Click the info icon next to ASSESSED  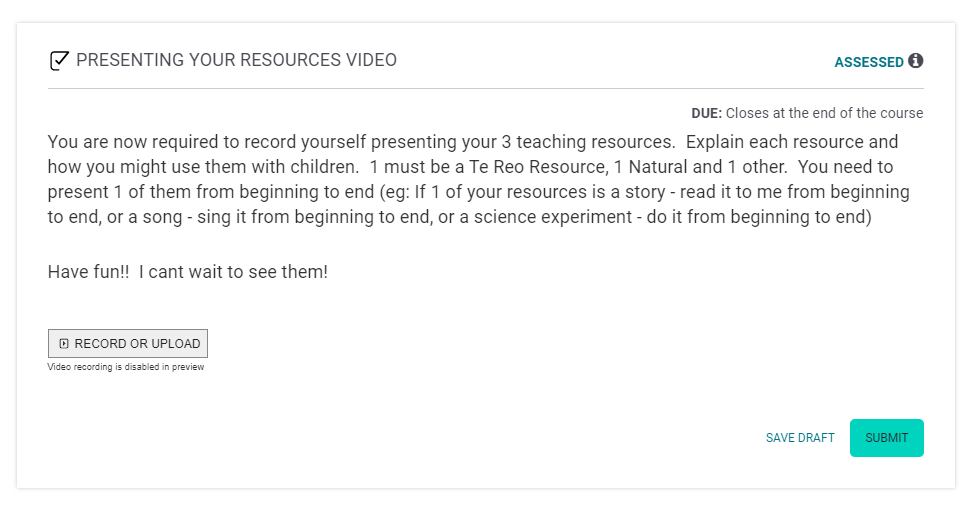click(x=915, y=61)
